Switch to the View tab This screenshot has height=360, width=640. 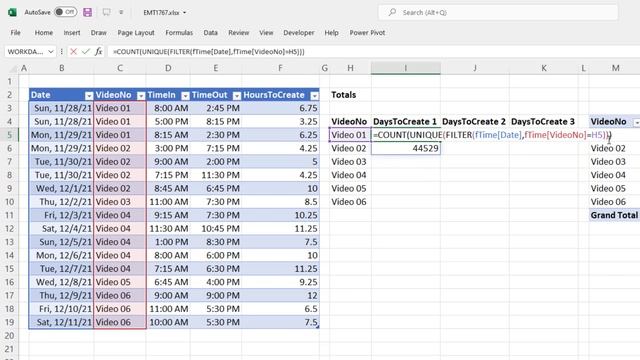(x=266, y=33)
